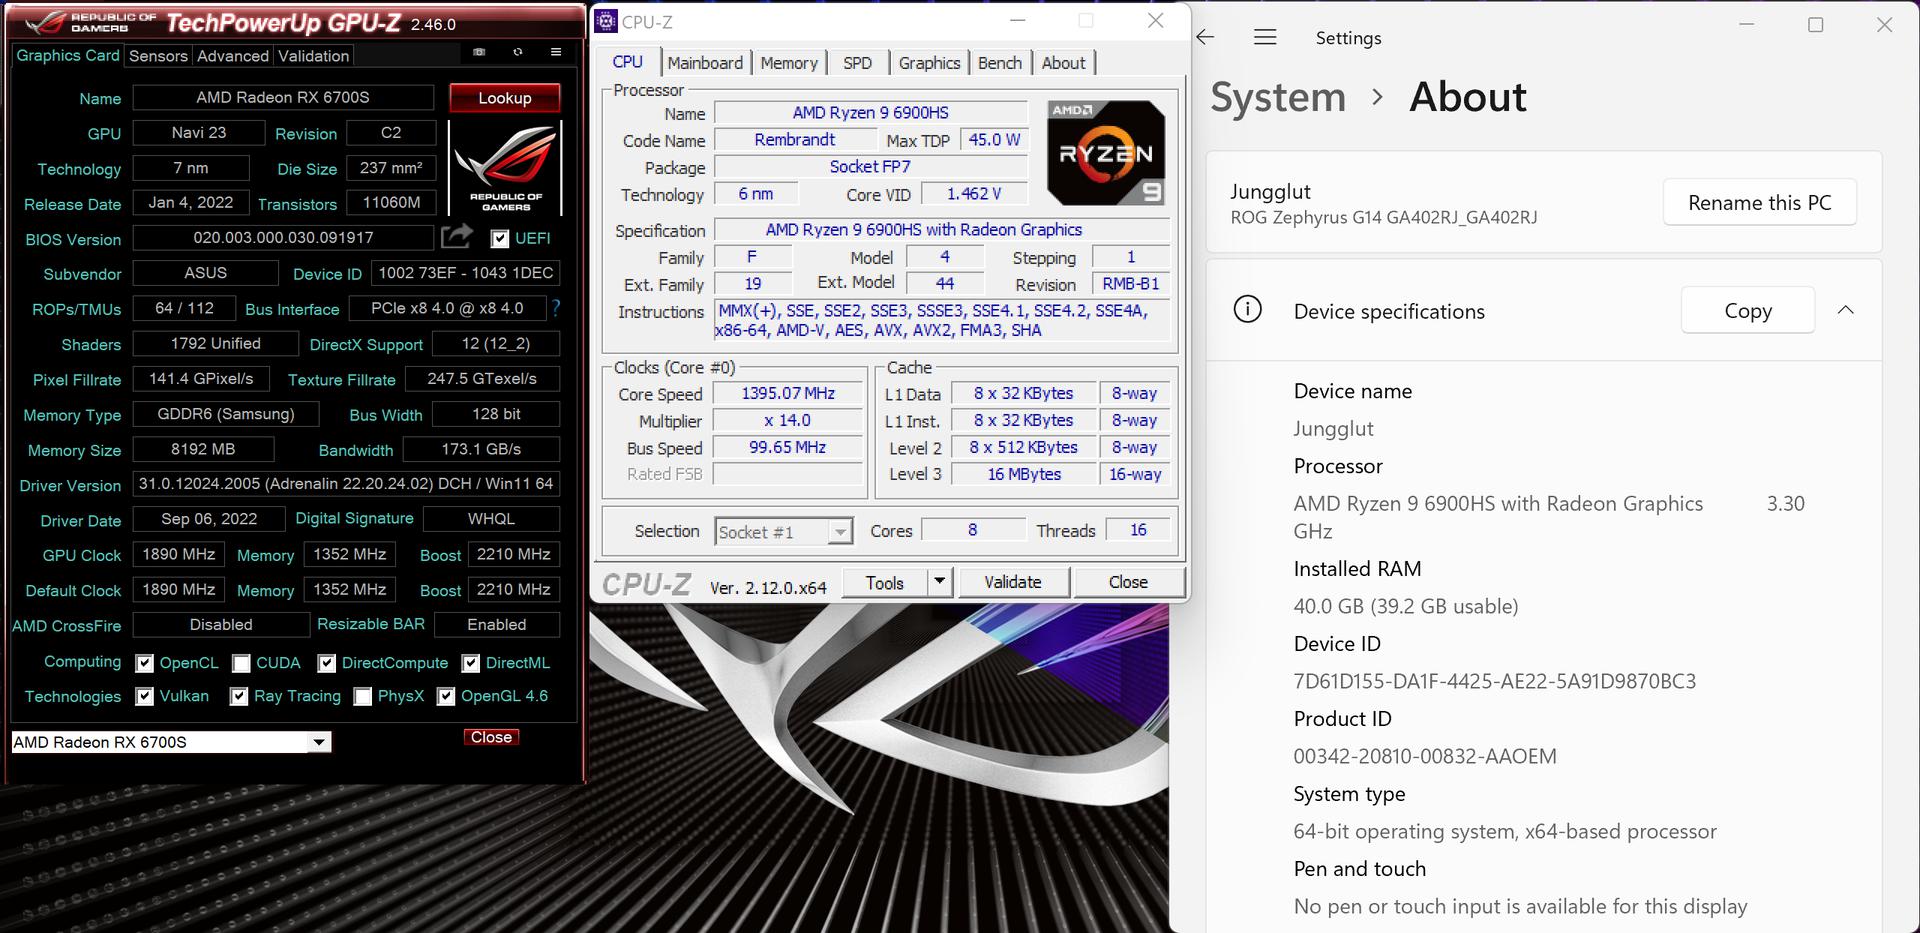
Task: Toggle the PhysX checkbox
Action: coord(363,696)
